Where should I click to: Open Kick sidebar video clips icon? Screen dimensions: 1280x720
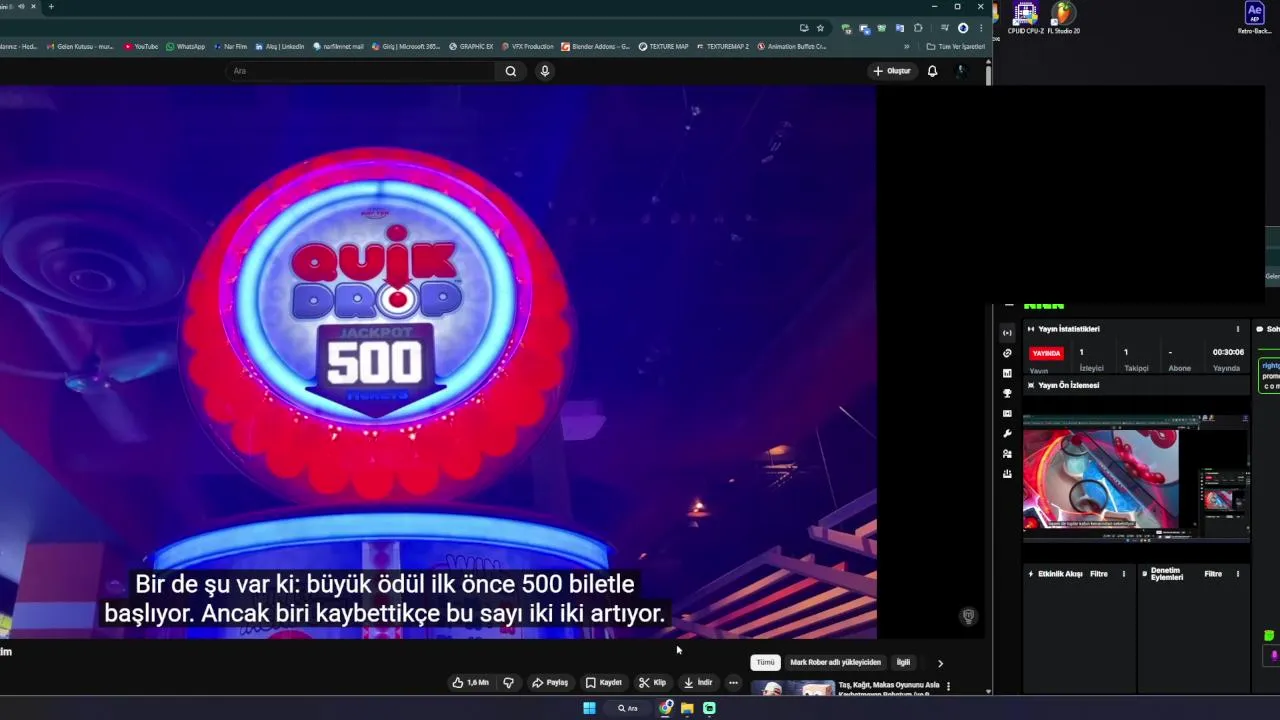click(1007, 413)
